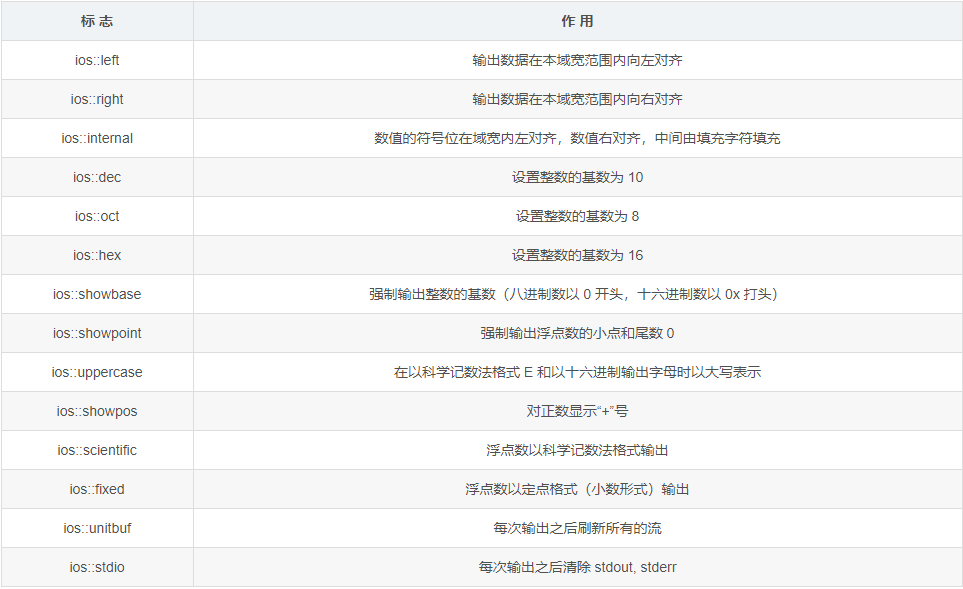Select the ios::unitbuf cell
The width and height of the screenshot is (963, 589).
97,528
